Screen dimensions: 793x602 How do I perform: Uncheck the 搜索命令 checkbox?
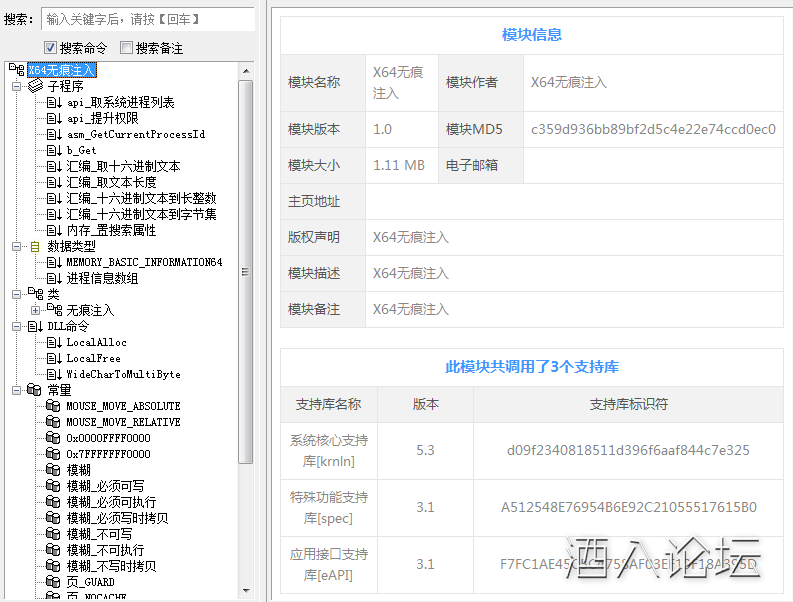coord(50,47)
